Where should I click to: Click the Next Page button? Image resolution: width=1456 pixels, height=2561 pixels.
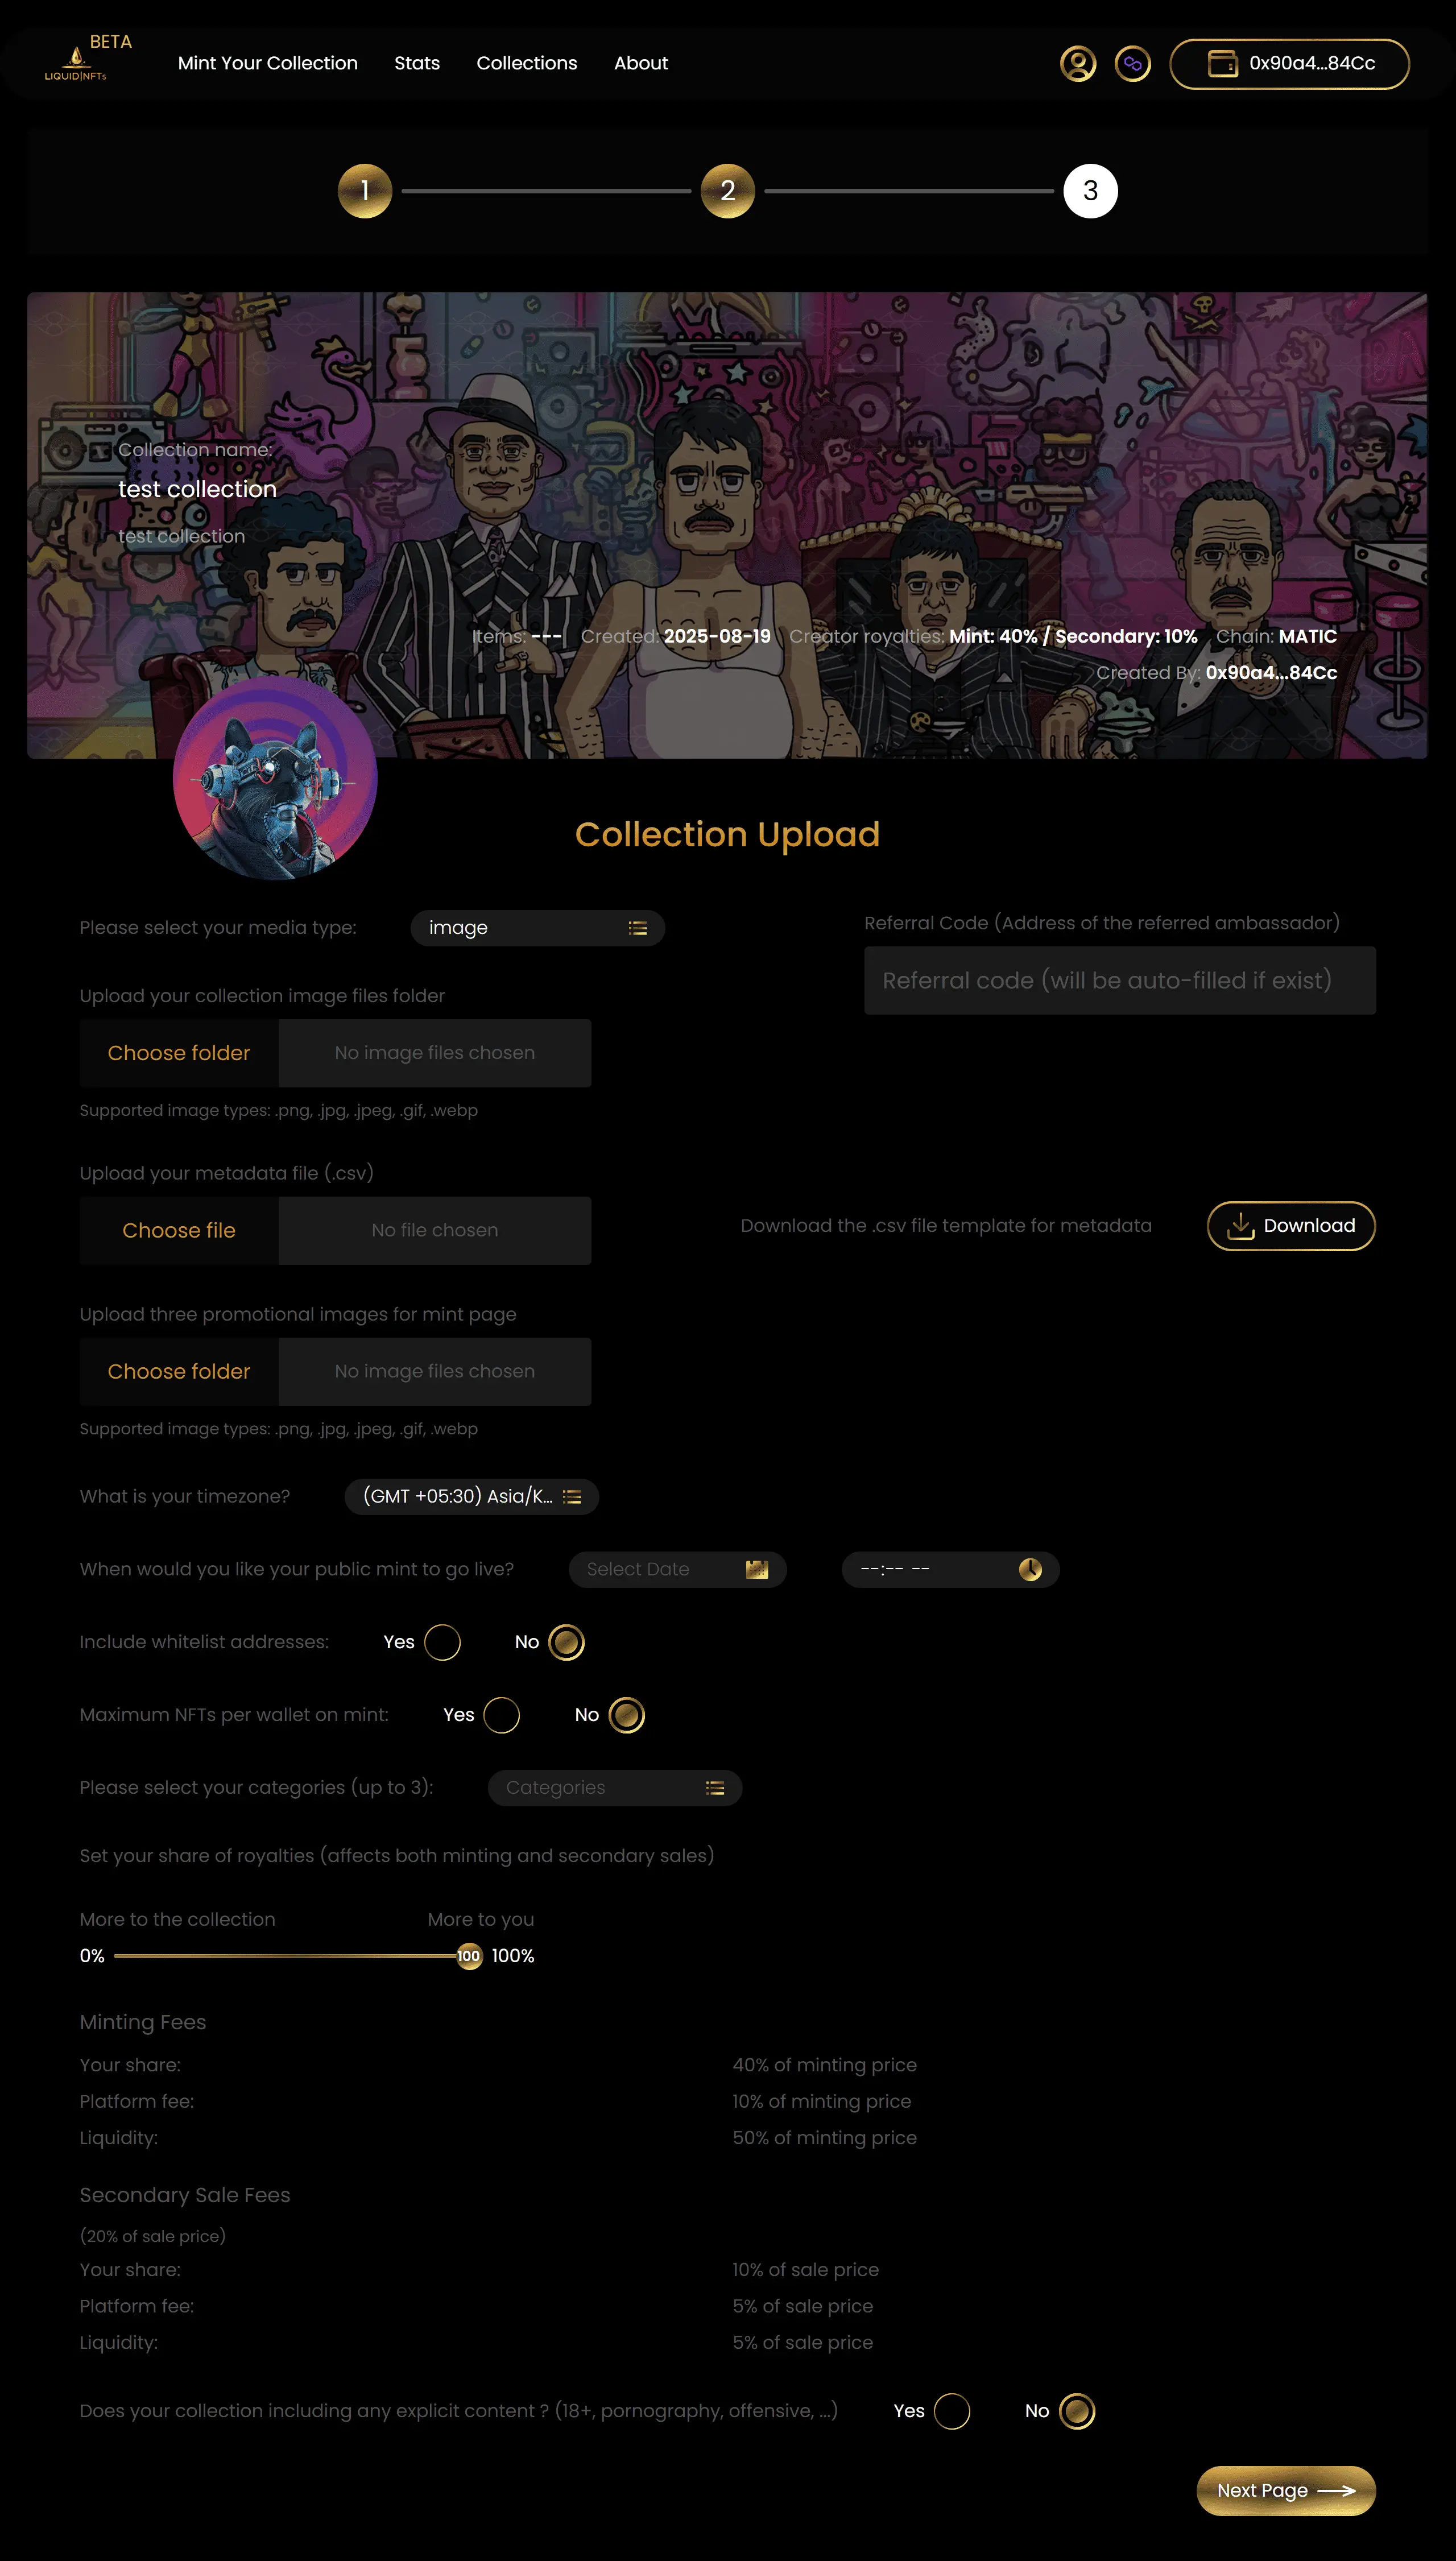pos(1286,2490)
